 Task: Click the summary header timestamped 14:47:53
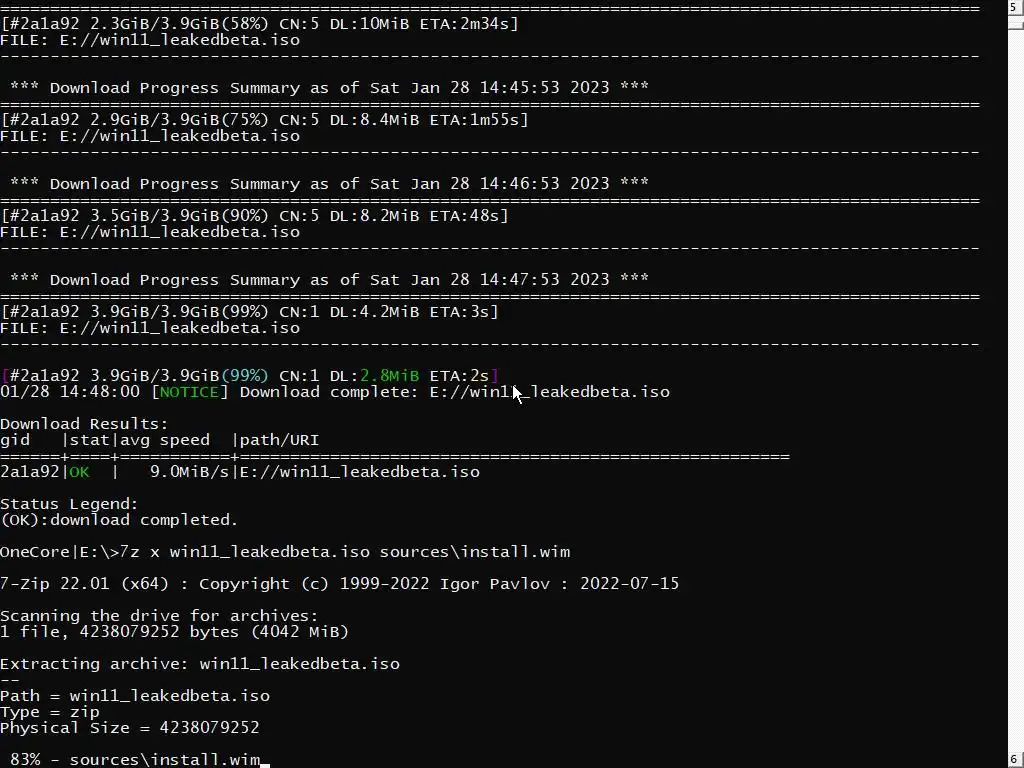[x=329, y=280]
